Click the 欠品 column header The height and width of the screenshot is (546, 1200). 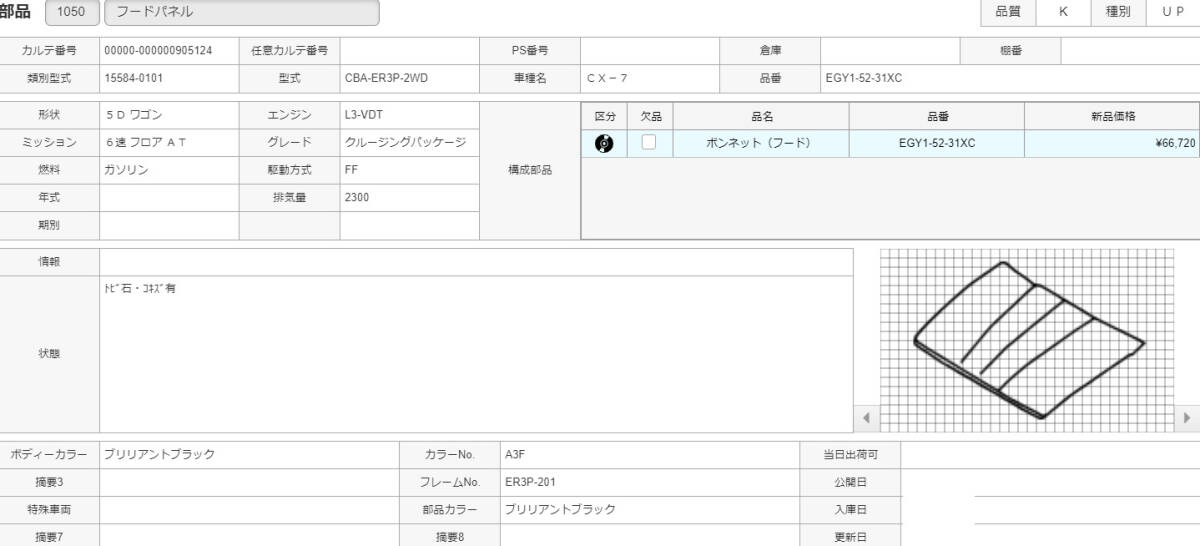651,116
